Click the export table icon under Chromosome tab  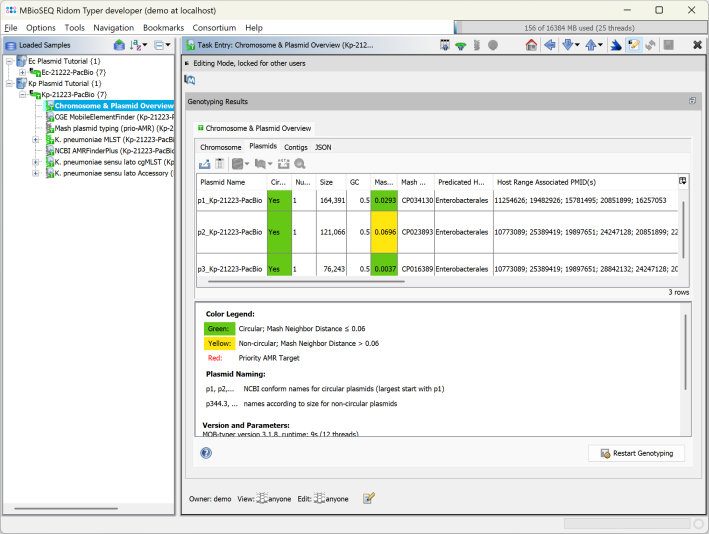click(x=205, y=163)
